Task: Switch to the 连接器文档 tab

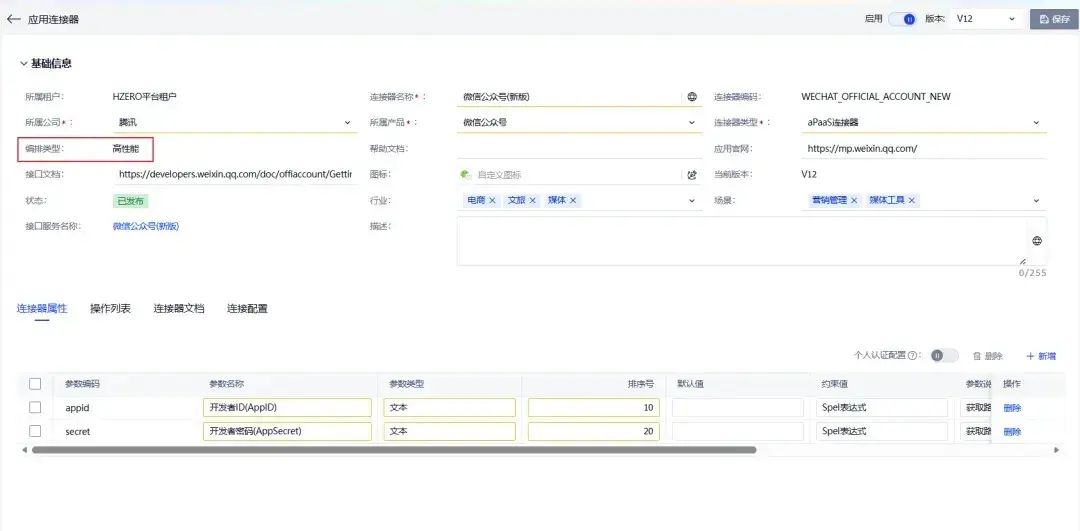Action: pos(179,309)
